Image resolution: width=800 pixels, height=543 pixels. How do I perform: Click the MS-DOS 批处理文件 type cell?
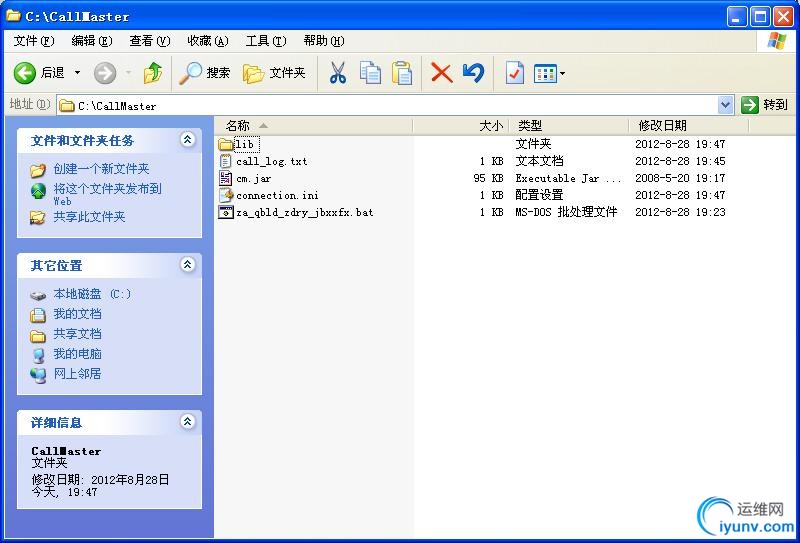point(566,212)
